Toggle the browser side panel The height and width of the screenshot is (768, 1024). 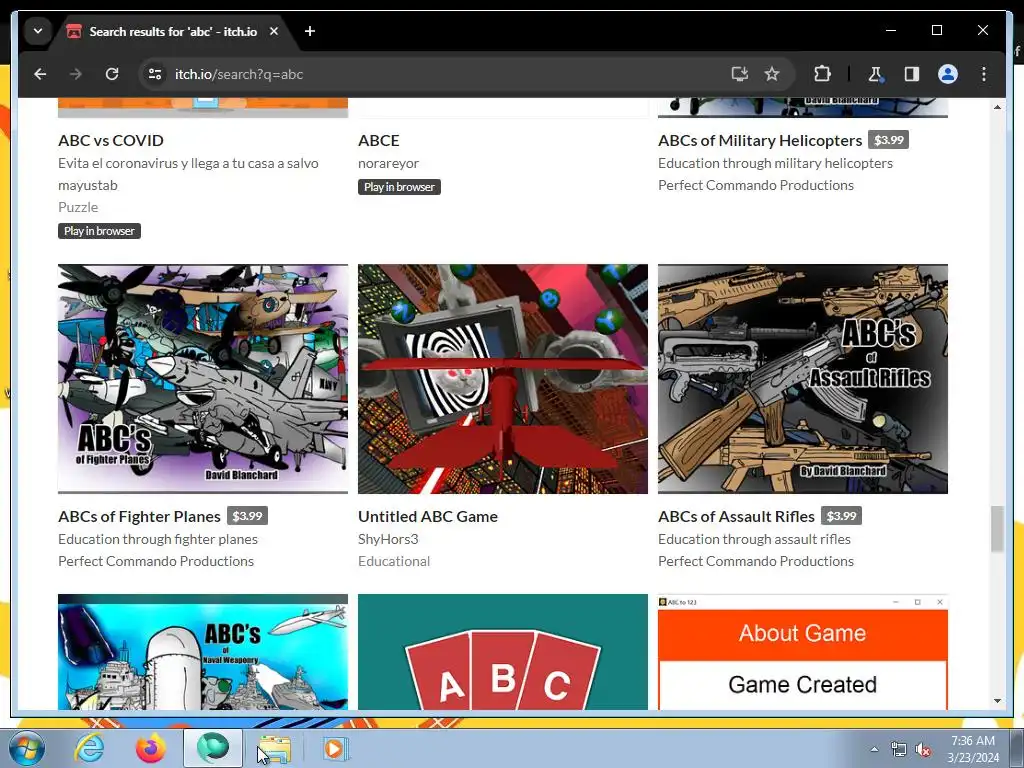(x=912, y=74)
